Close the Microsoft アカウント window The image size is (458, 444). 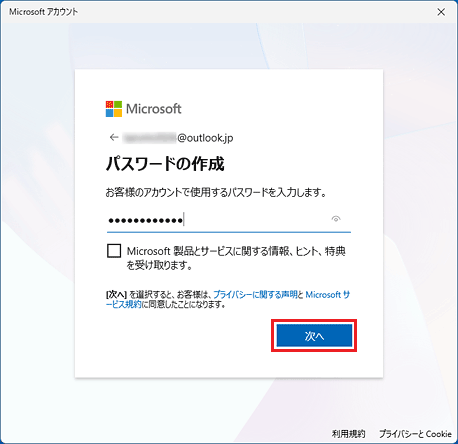click(441, 12)
